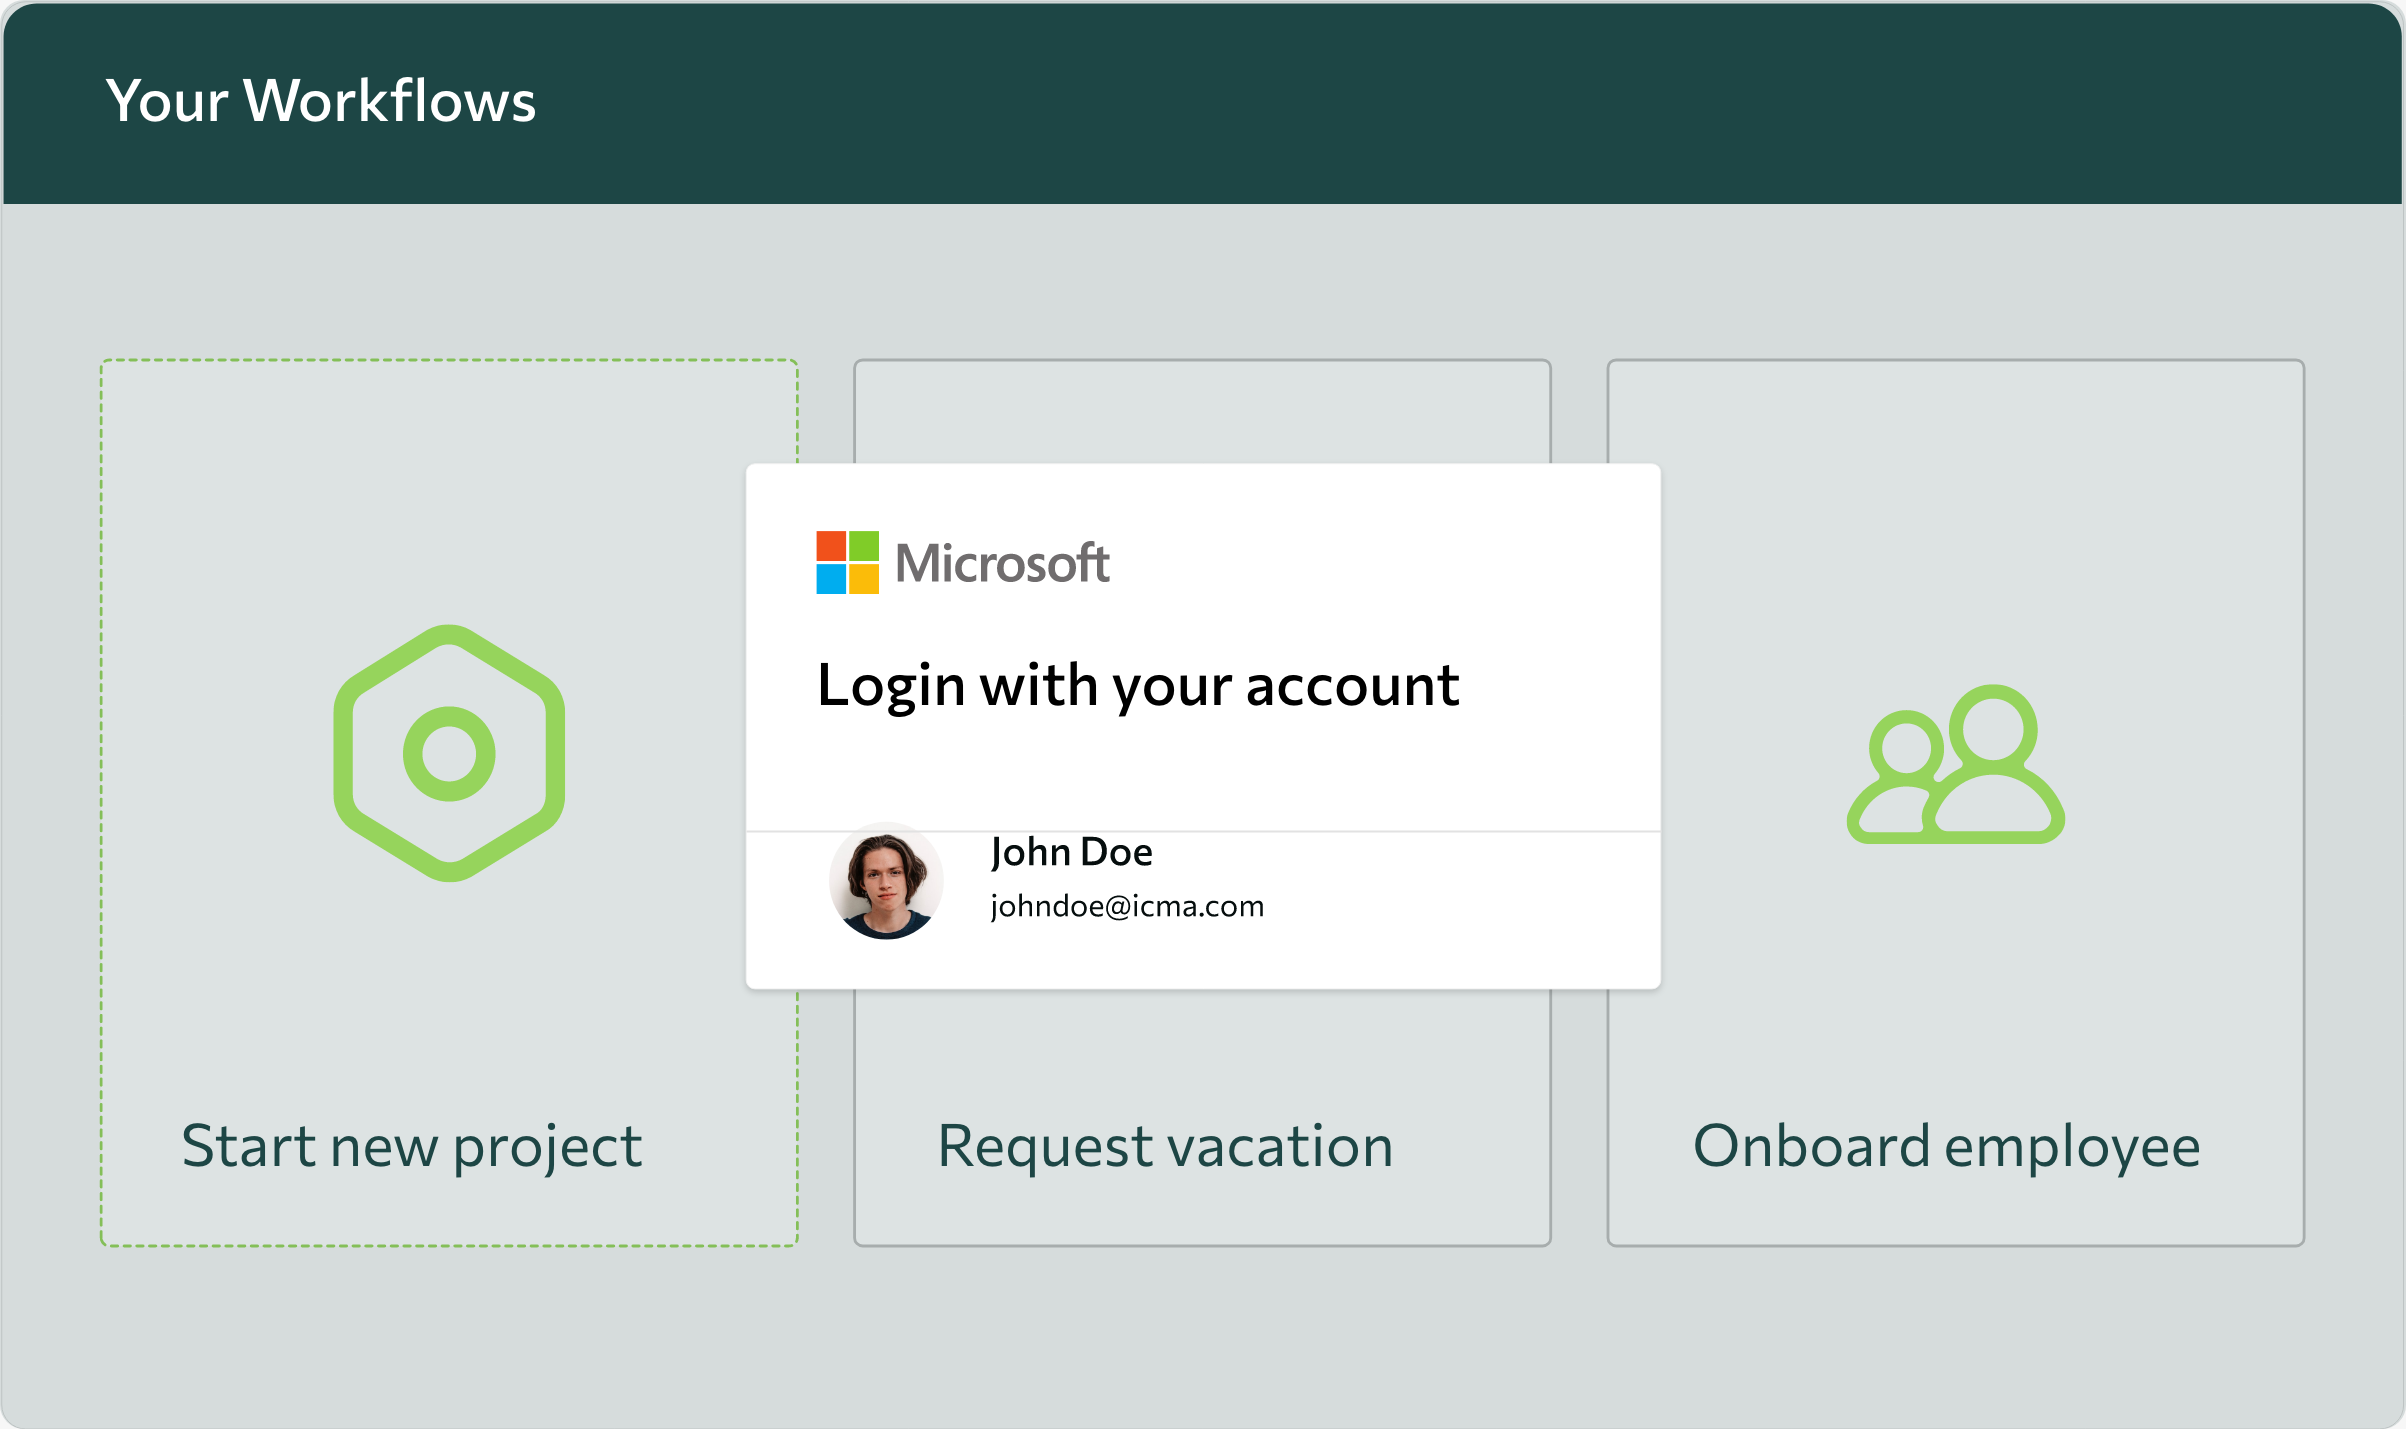Click the Login with your account heading
This screenshot has height=1429, width=2406.
tap(1139, 685)
